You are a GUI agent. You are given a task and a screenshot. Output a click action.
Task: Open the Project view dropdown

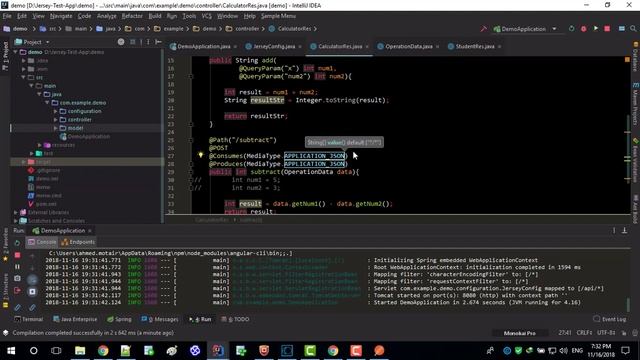[47, 42]
